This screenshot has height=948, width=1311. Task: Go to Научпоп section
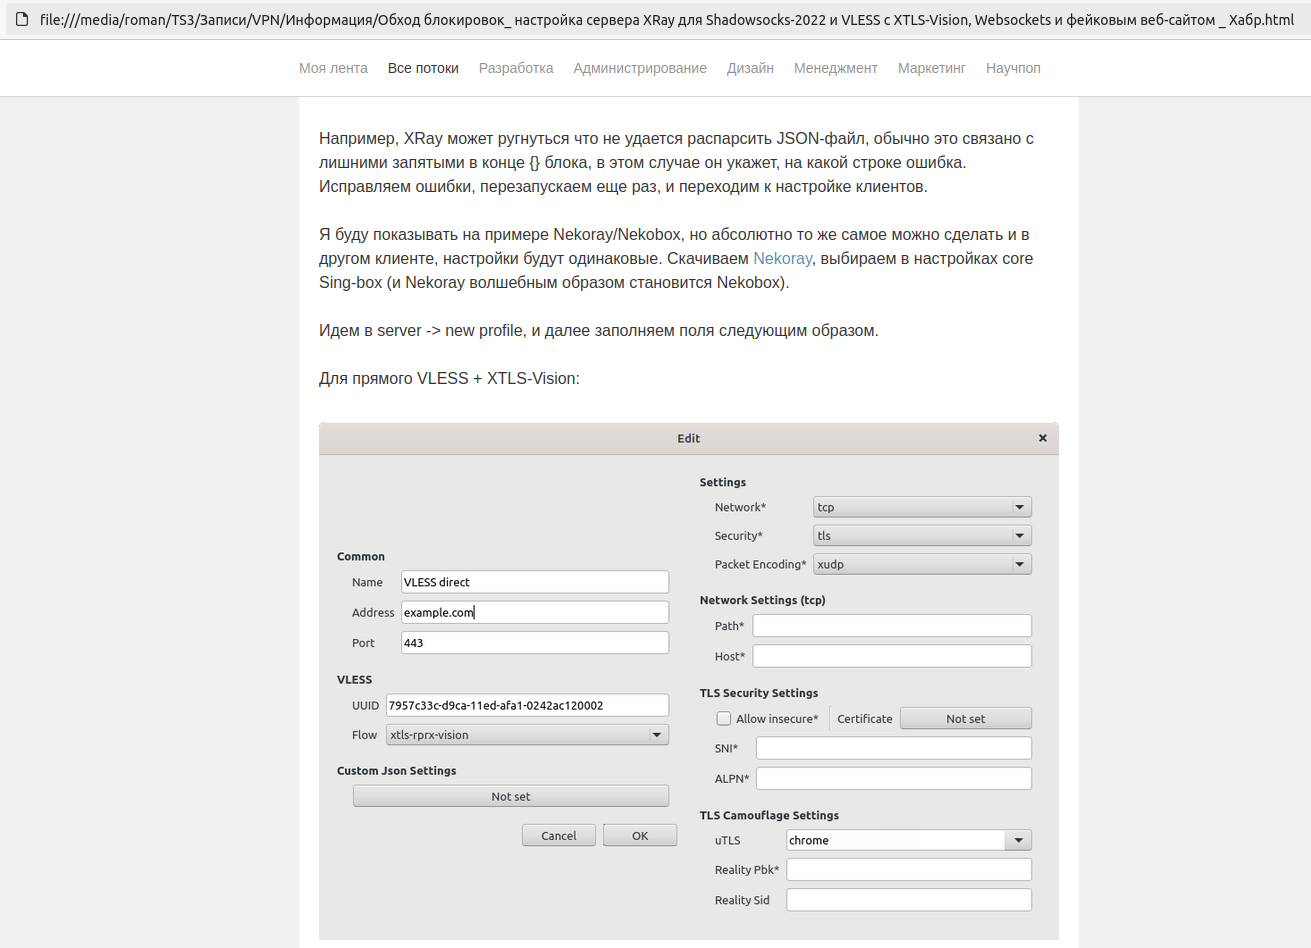tap(1013, 68)
